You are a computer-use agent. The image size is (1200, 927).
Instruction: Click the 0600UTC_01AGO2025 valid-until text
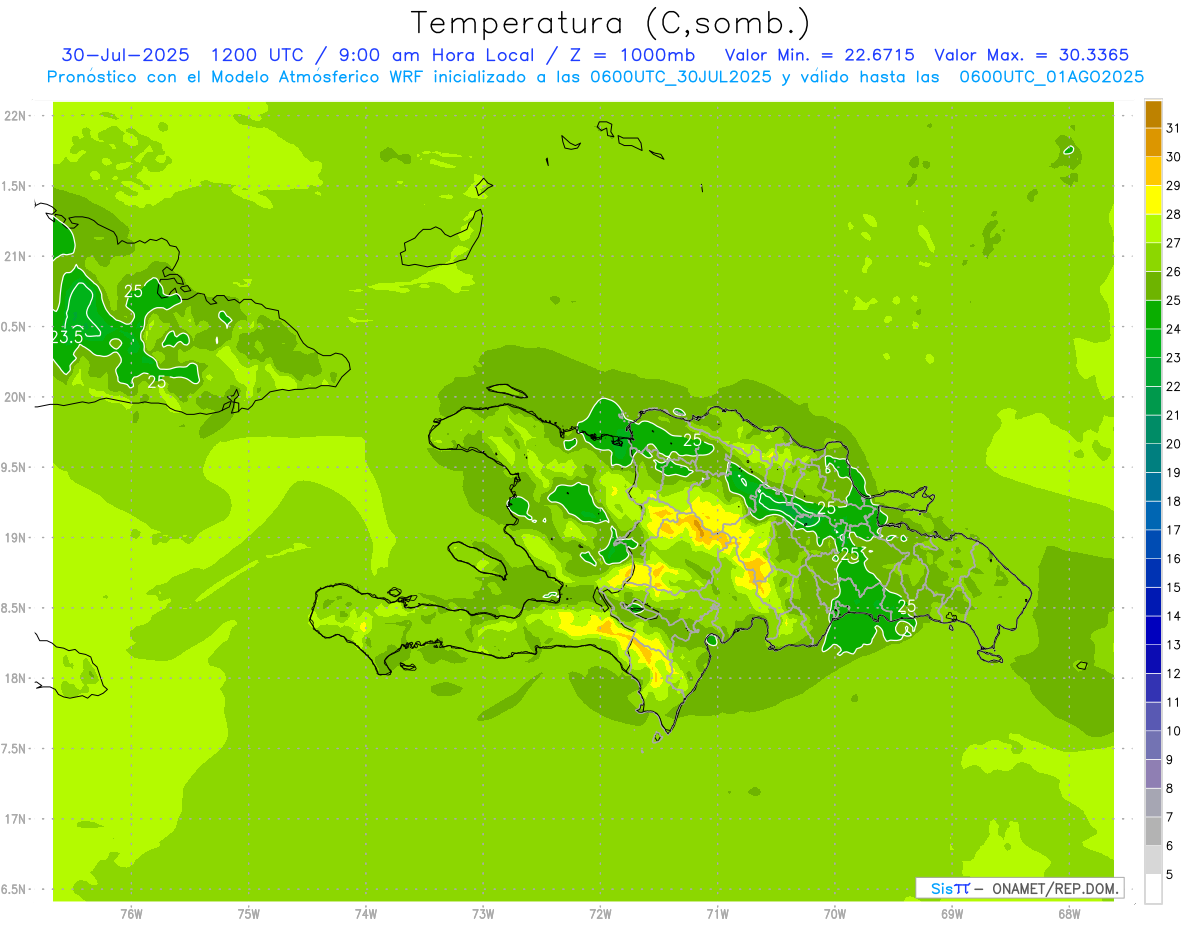pos(1051,77)
